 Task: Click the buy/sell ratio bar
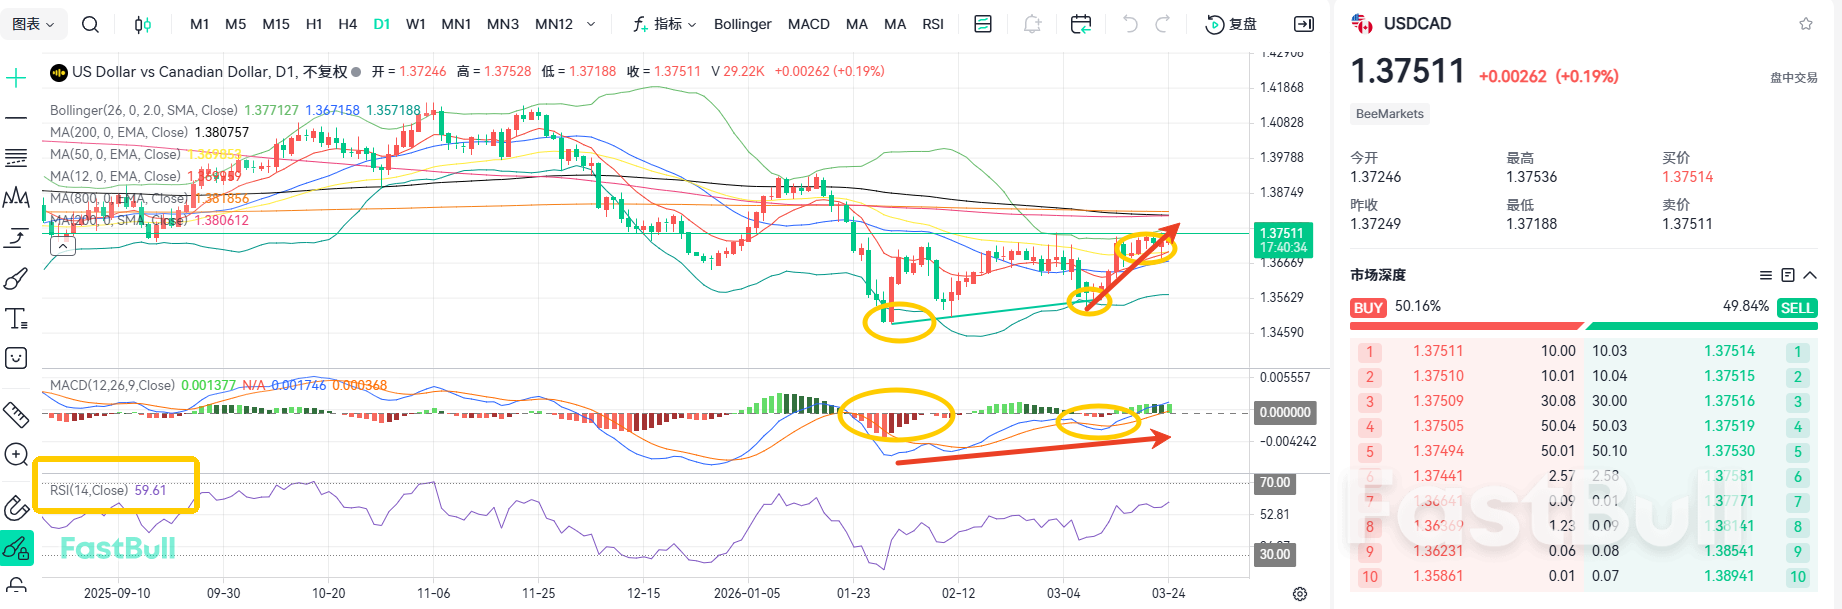click(1584, 325)
